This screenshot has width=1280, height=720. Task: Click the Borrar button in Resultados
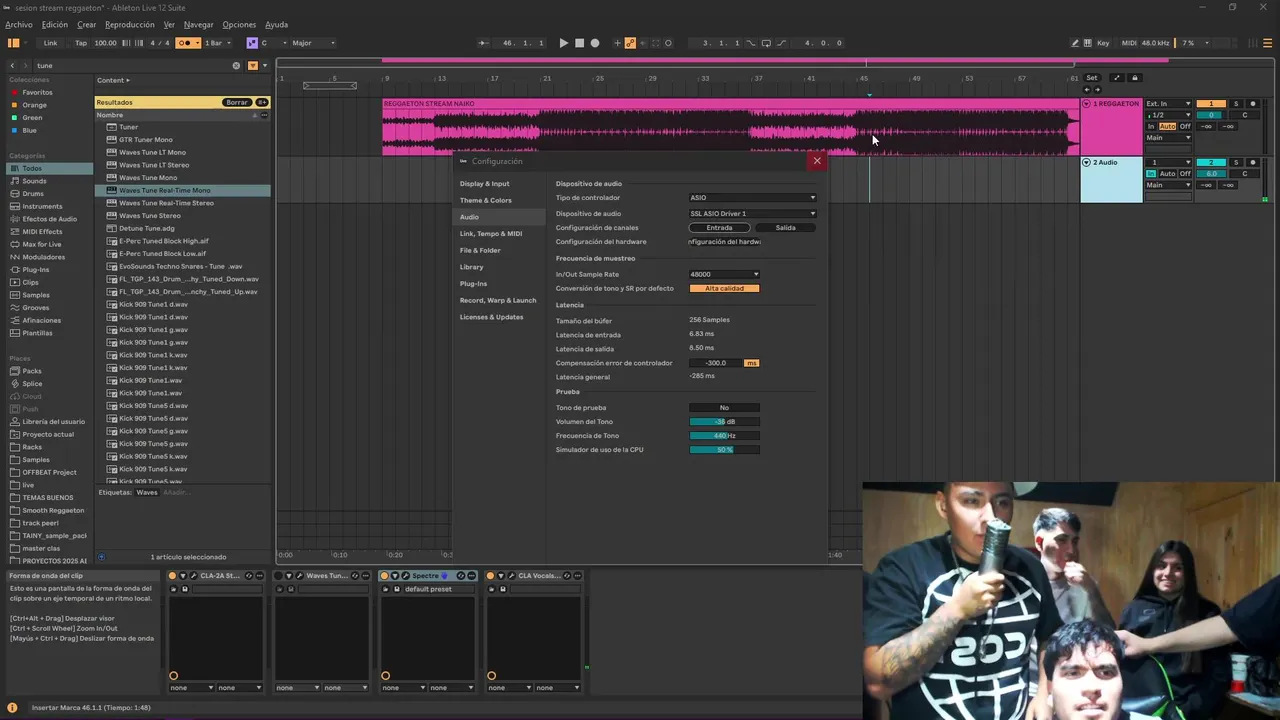236,102
